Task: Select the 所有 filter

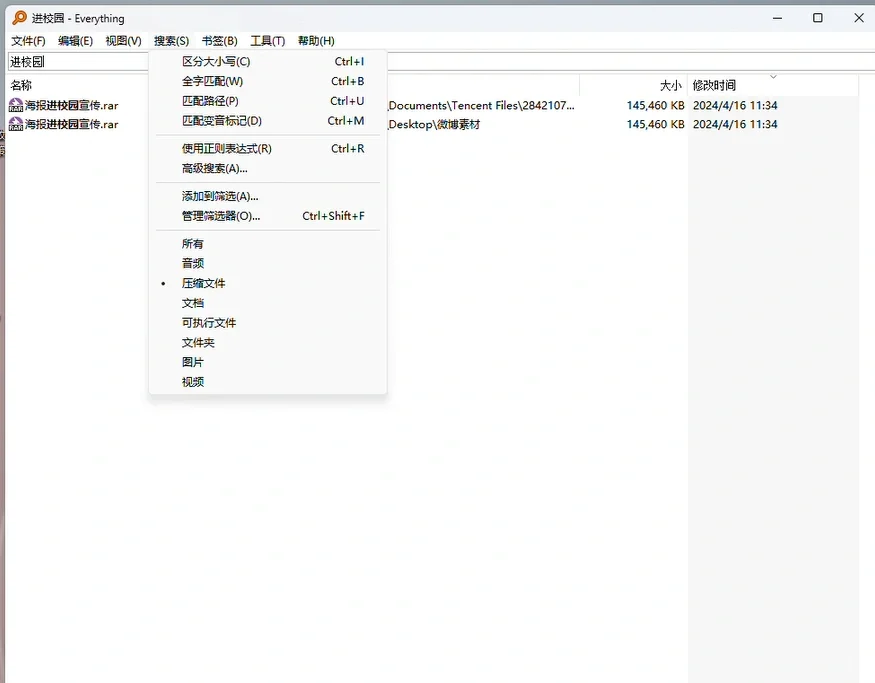Action: tap(192, 243)
